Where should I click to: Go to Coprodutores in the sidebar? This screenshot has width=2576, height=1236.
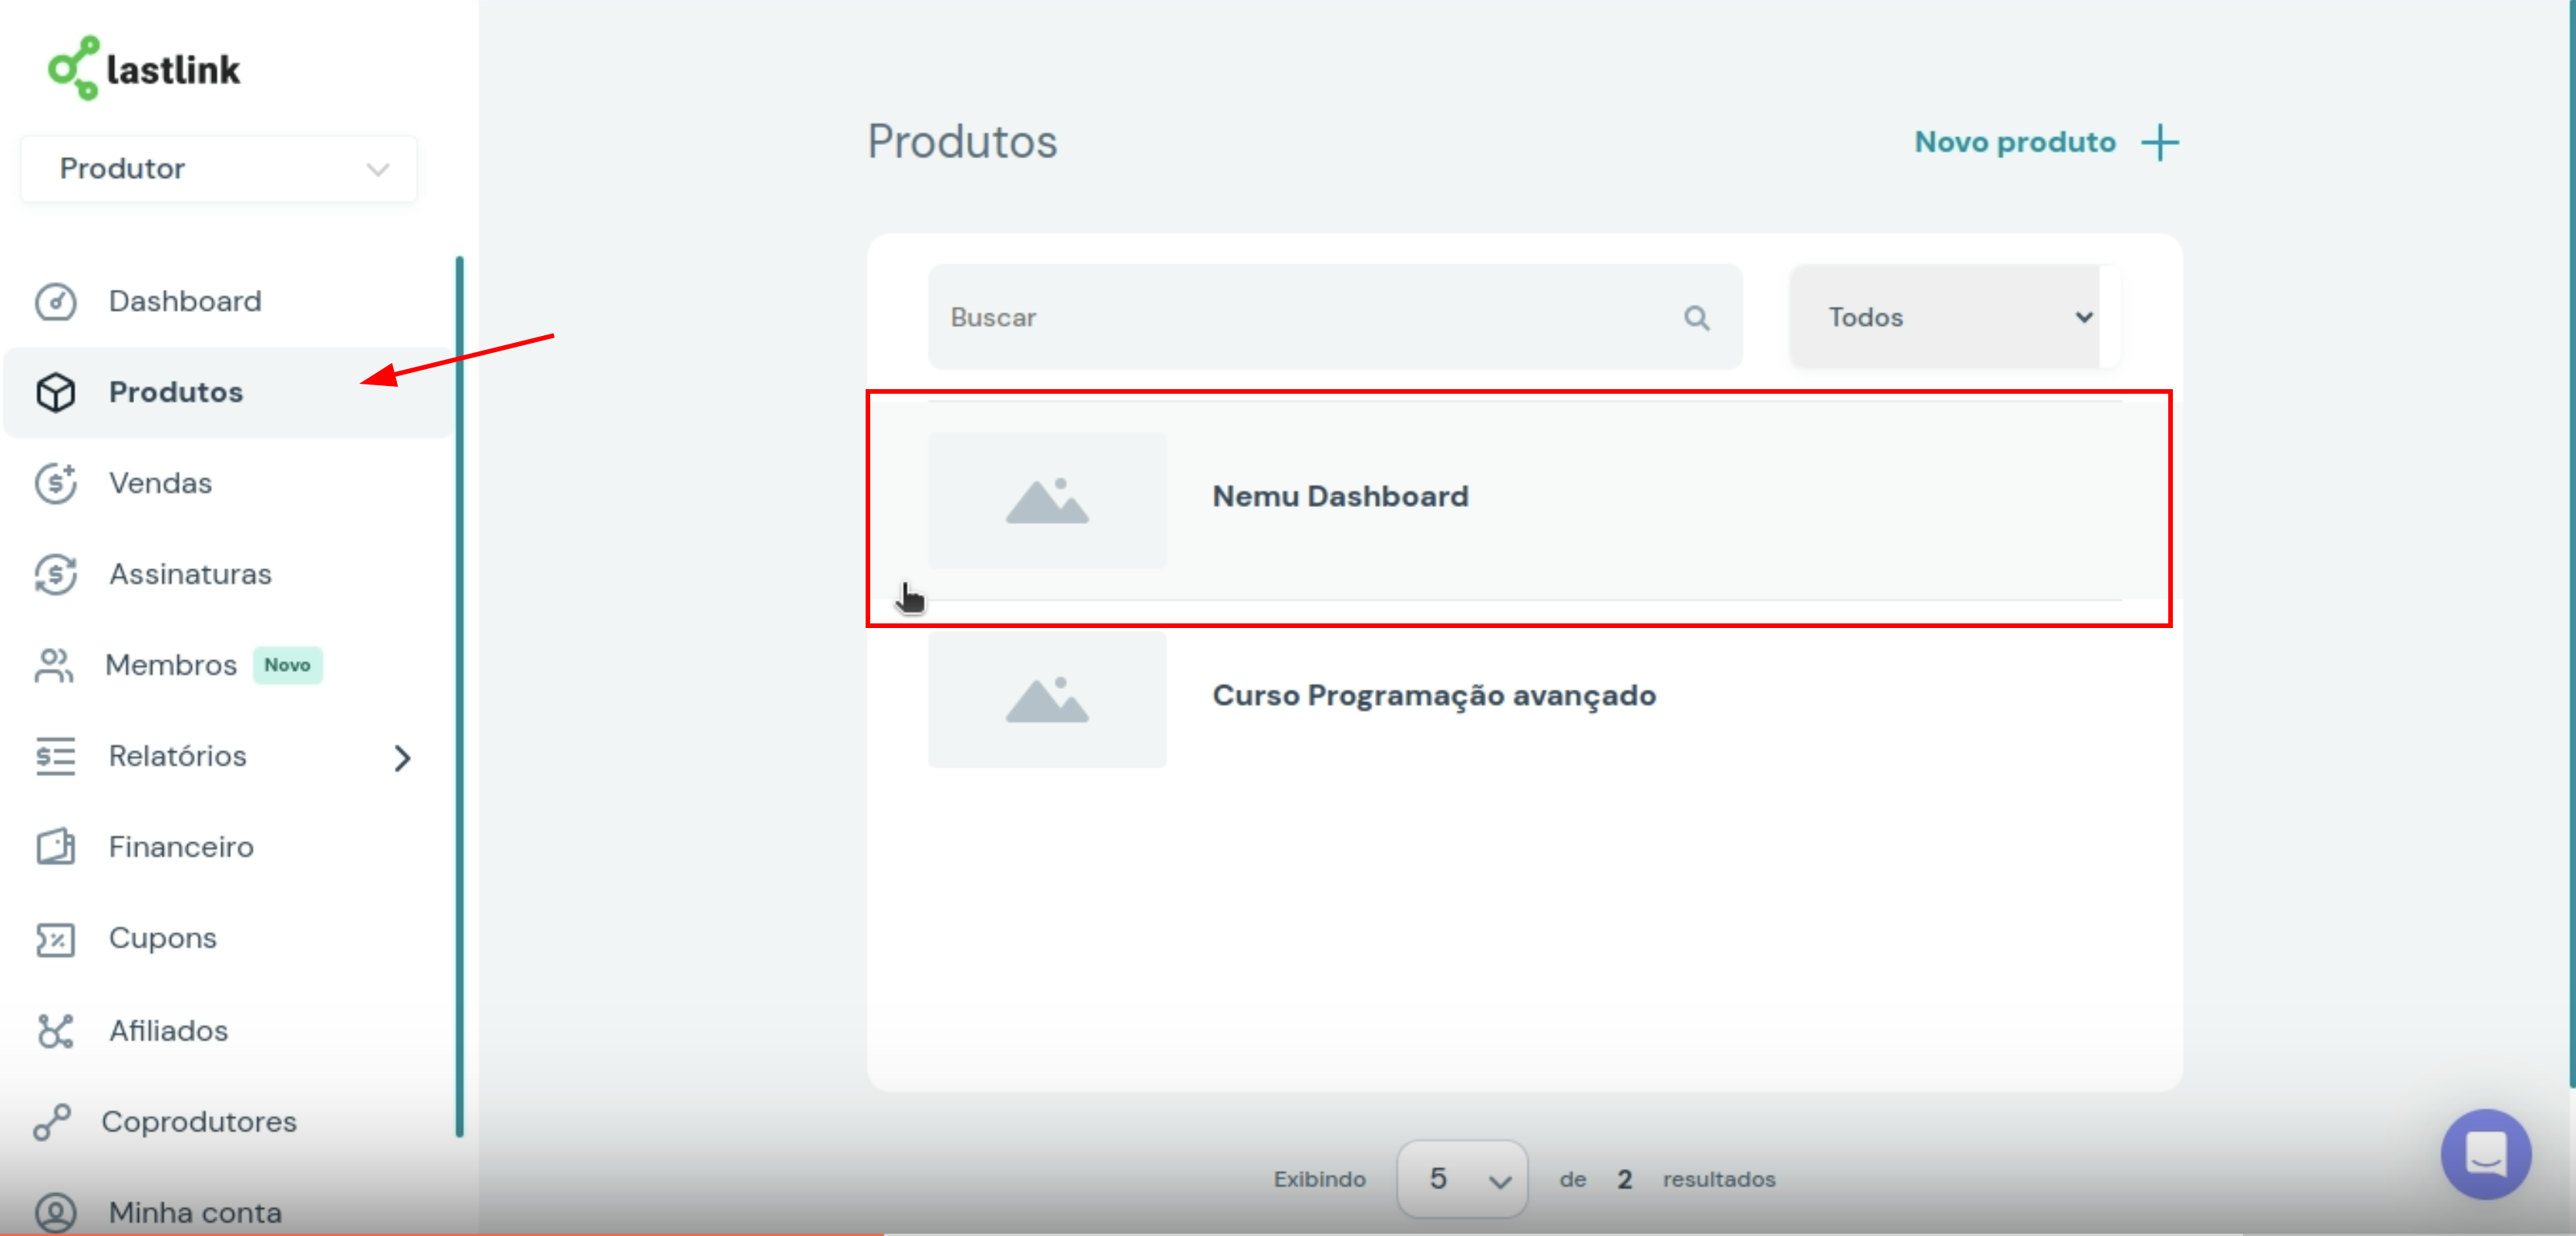[x=199, y=1122]
